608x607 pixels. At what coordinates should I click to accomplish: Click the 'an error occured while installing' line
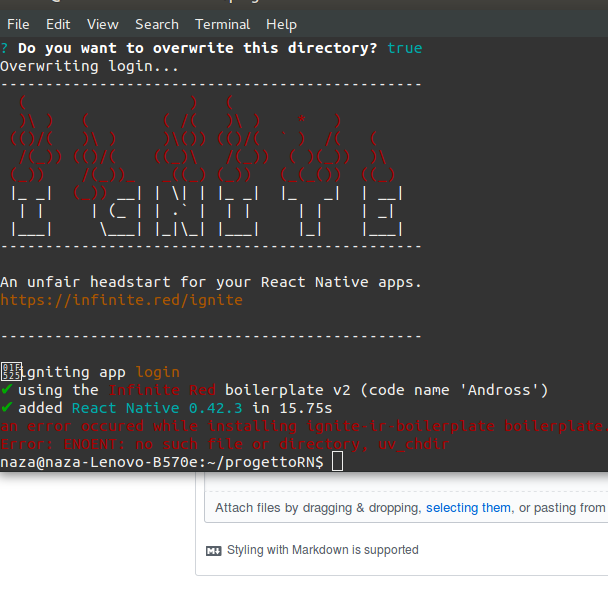304,426
